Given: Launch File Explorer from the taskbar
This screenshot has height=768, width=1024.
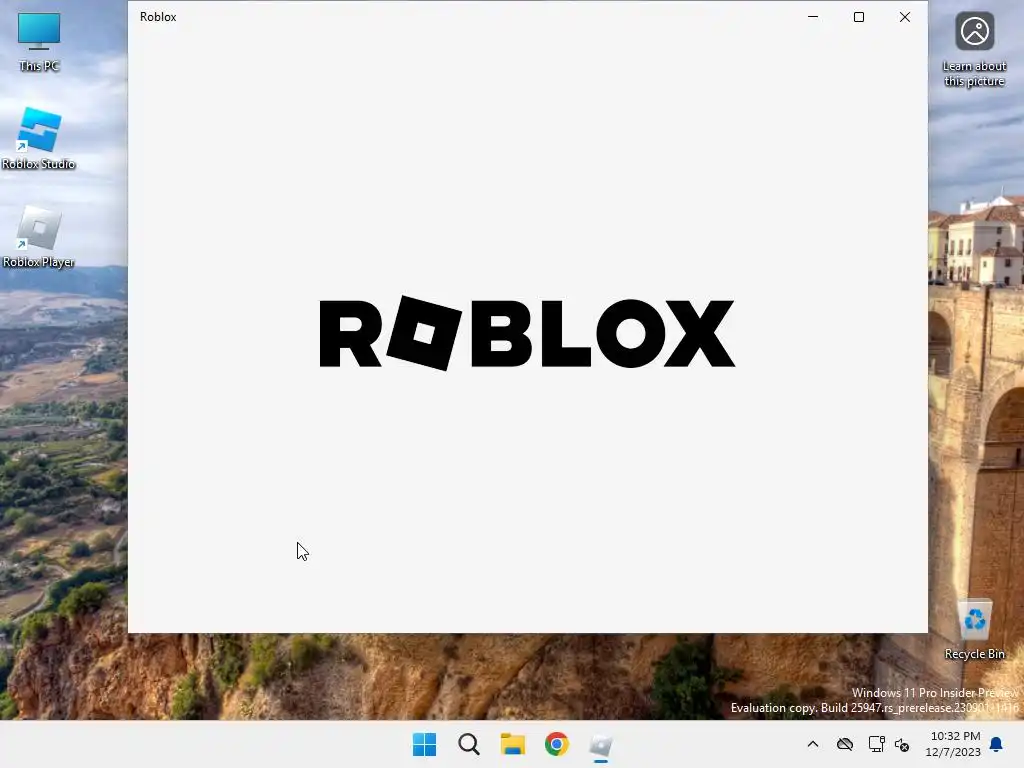Looking at the screenshot, I should point(513,744).
